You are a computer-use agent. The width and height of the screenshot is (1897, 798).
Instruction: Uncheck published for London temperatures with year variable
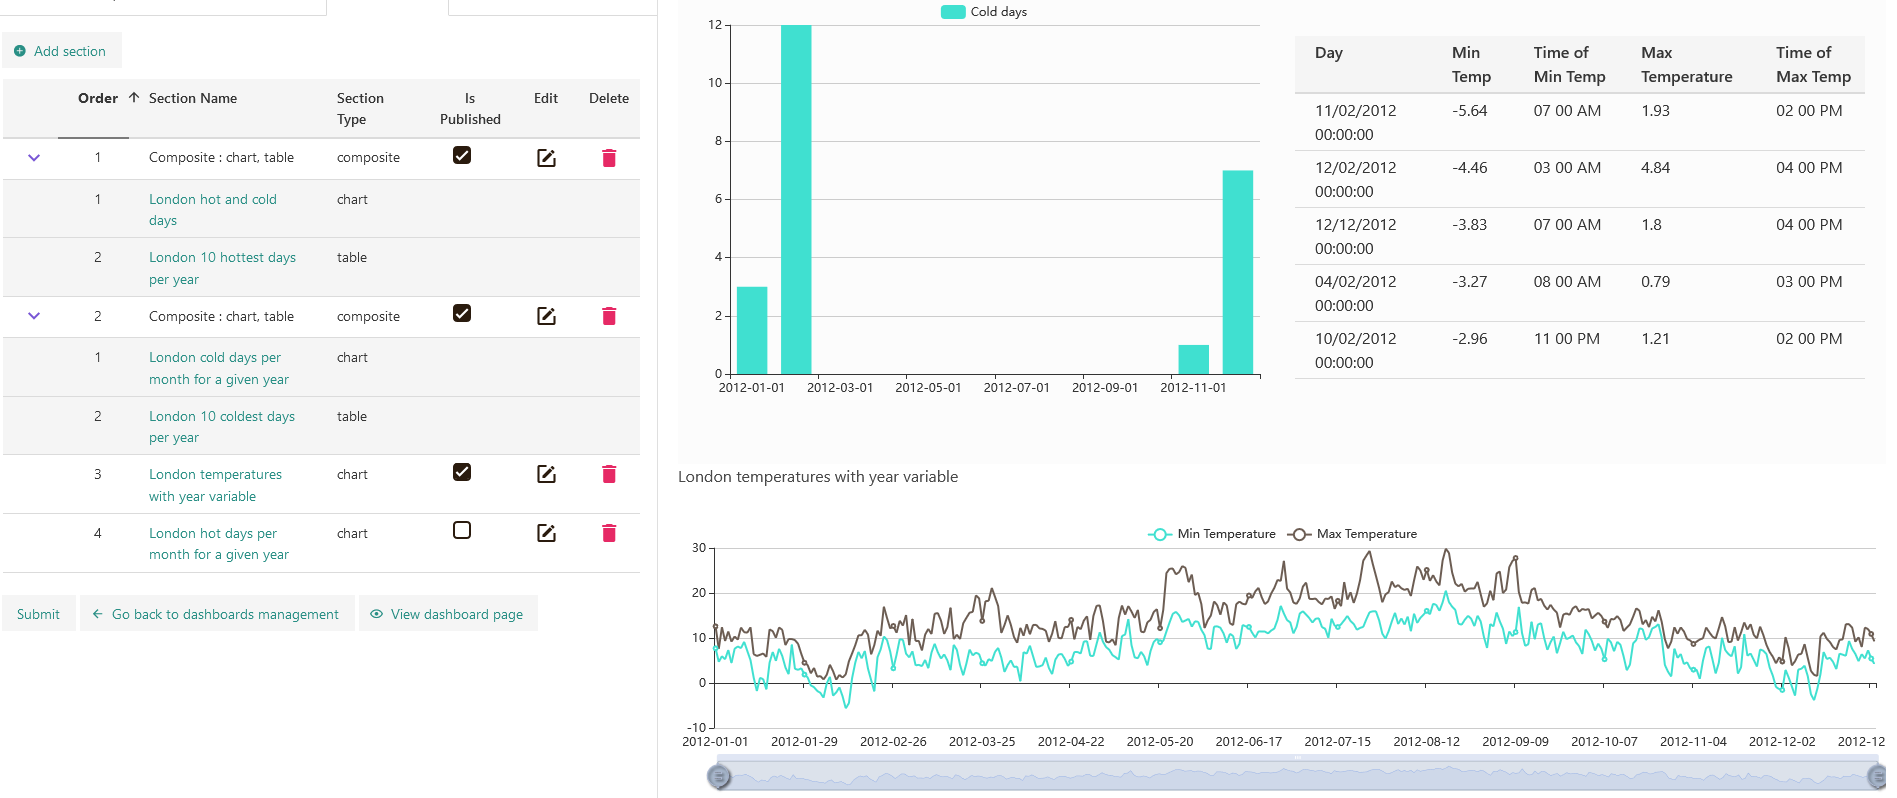[x=462, y=472]
